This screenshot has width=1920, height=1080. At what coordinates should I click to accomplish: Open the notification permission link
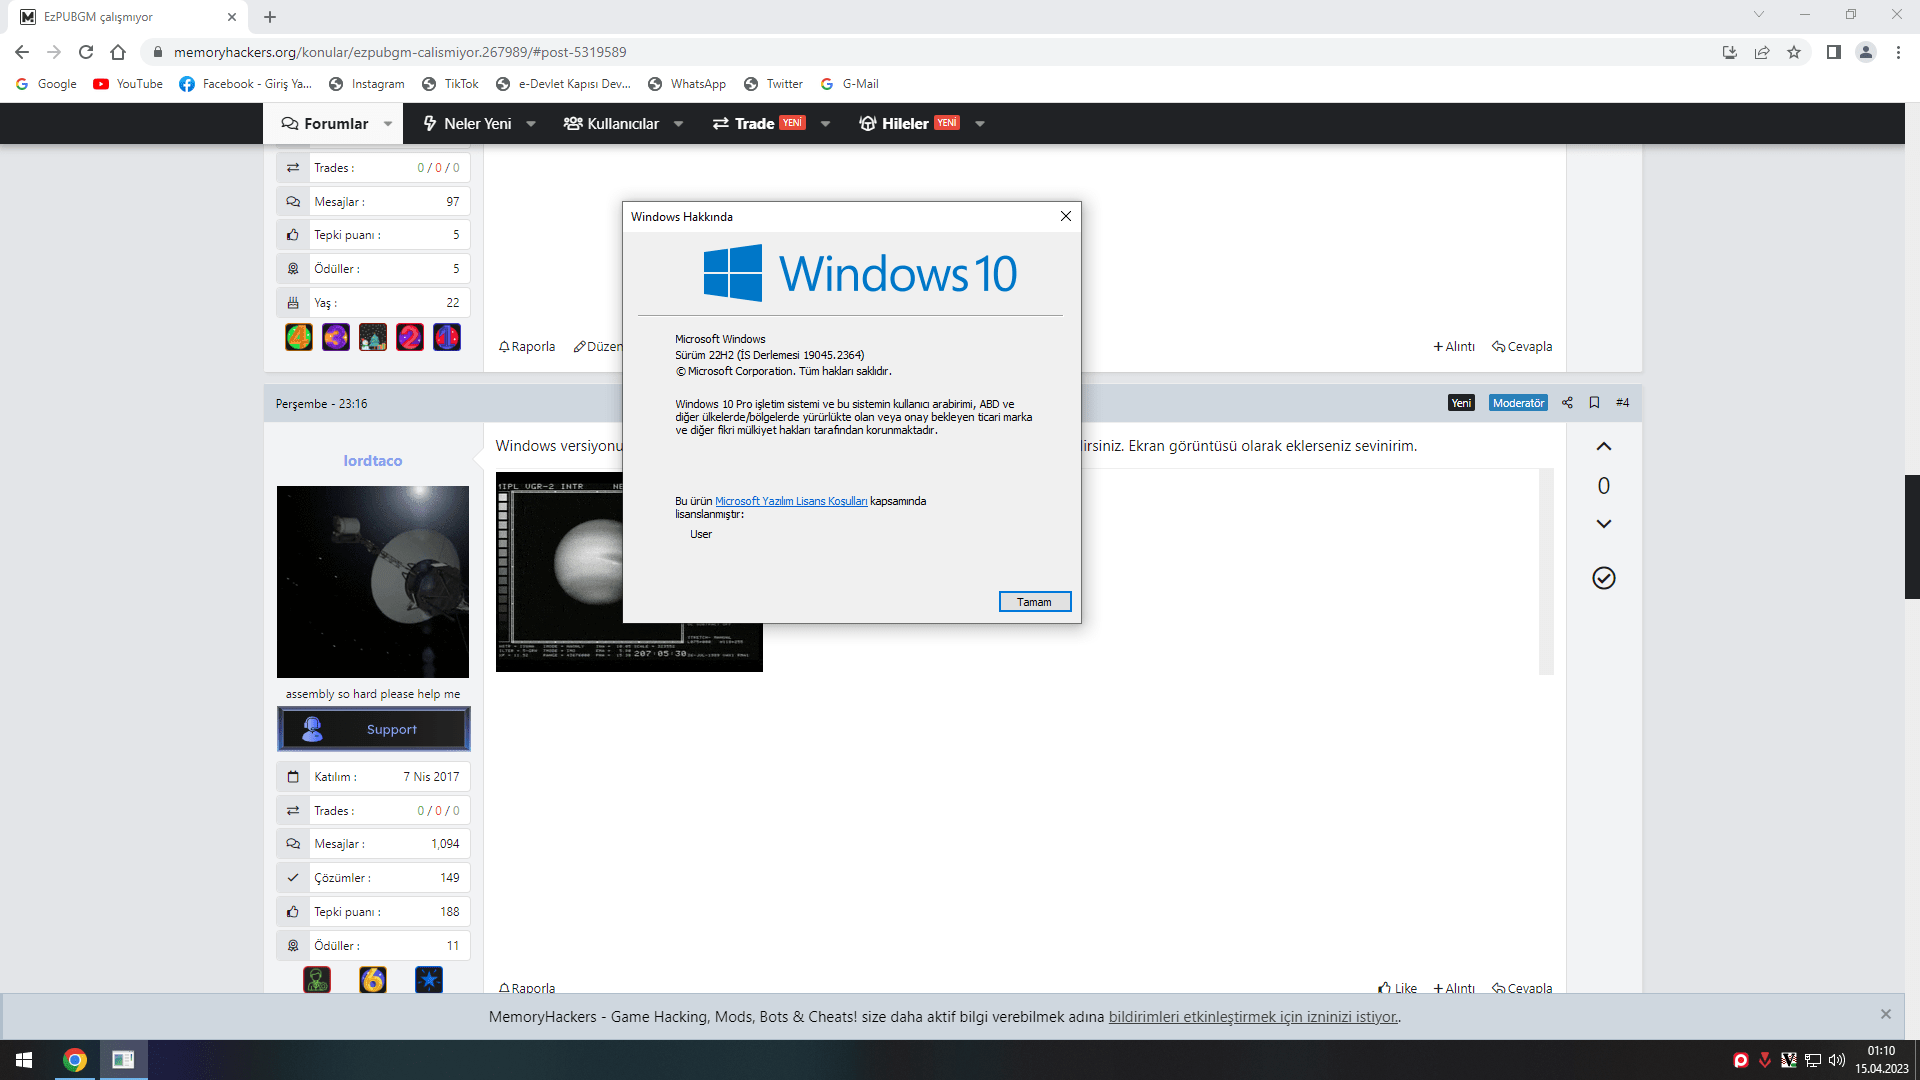1253,1017
